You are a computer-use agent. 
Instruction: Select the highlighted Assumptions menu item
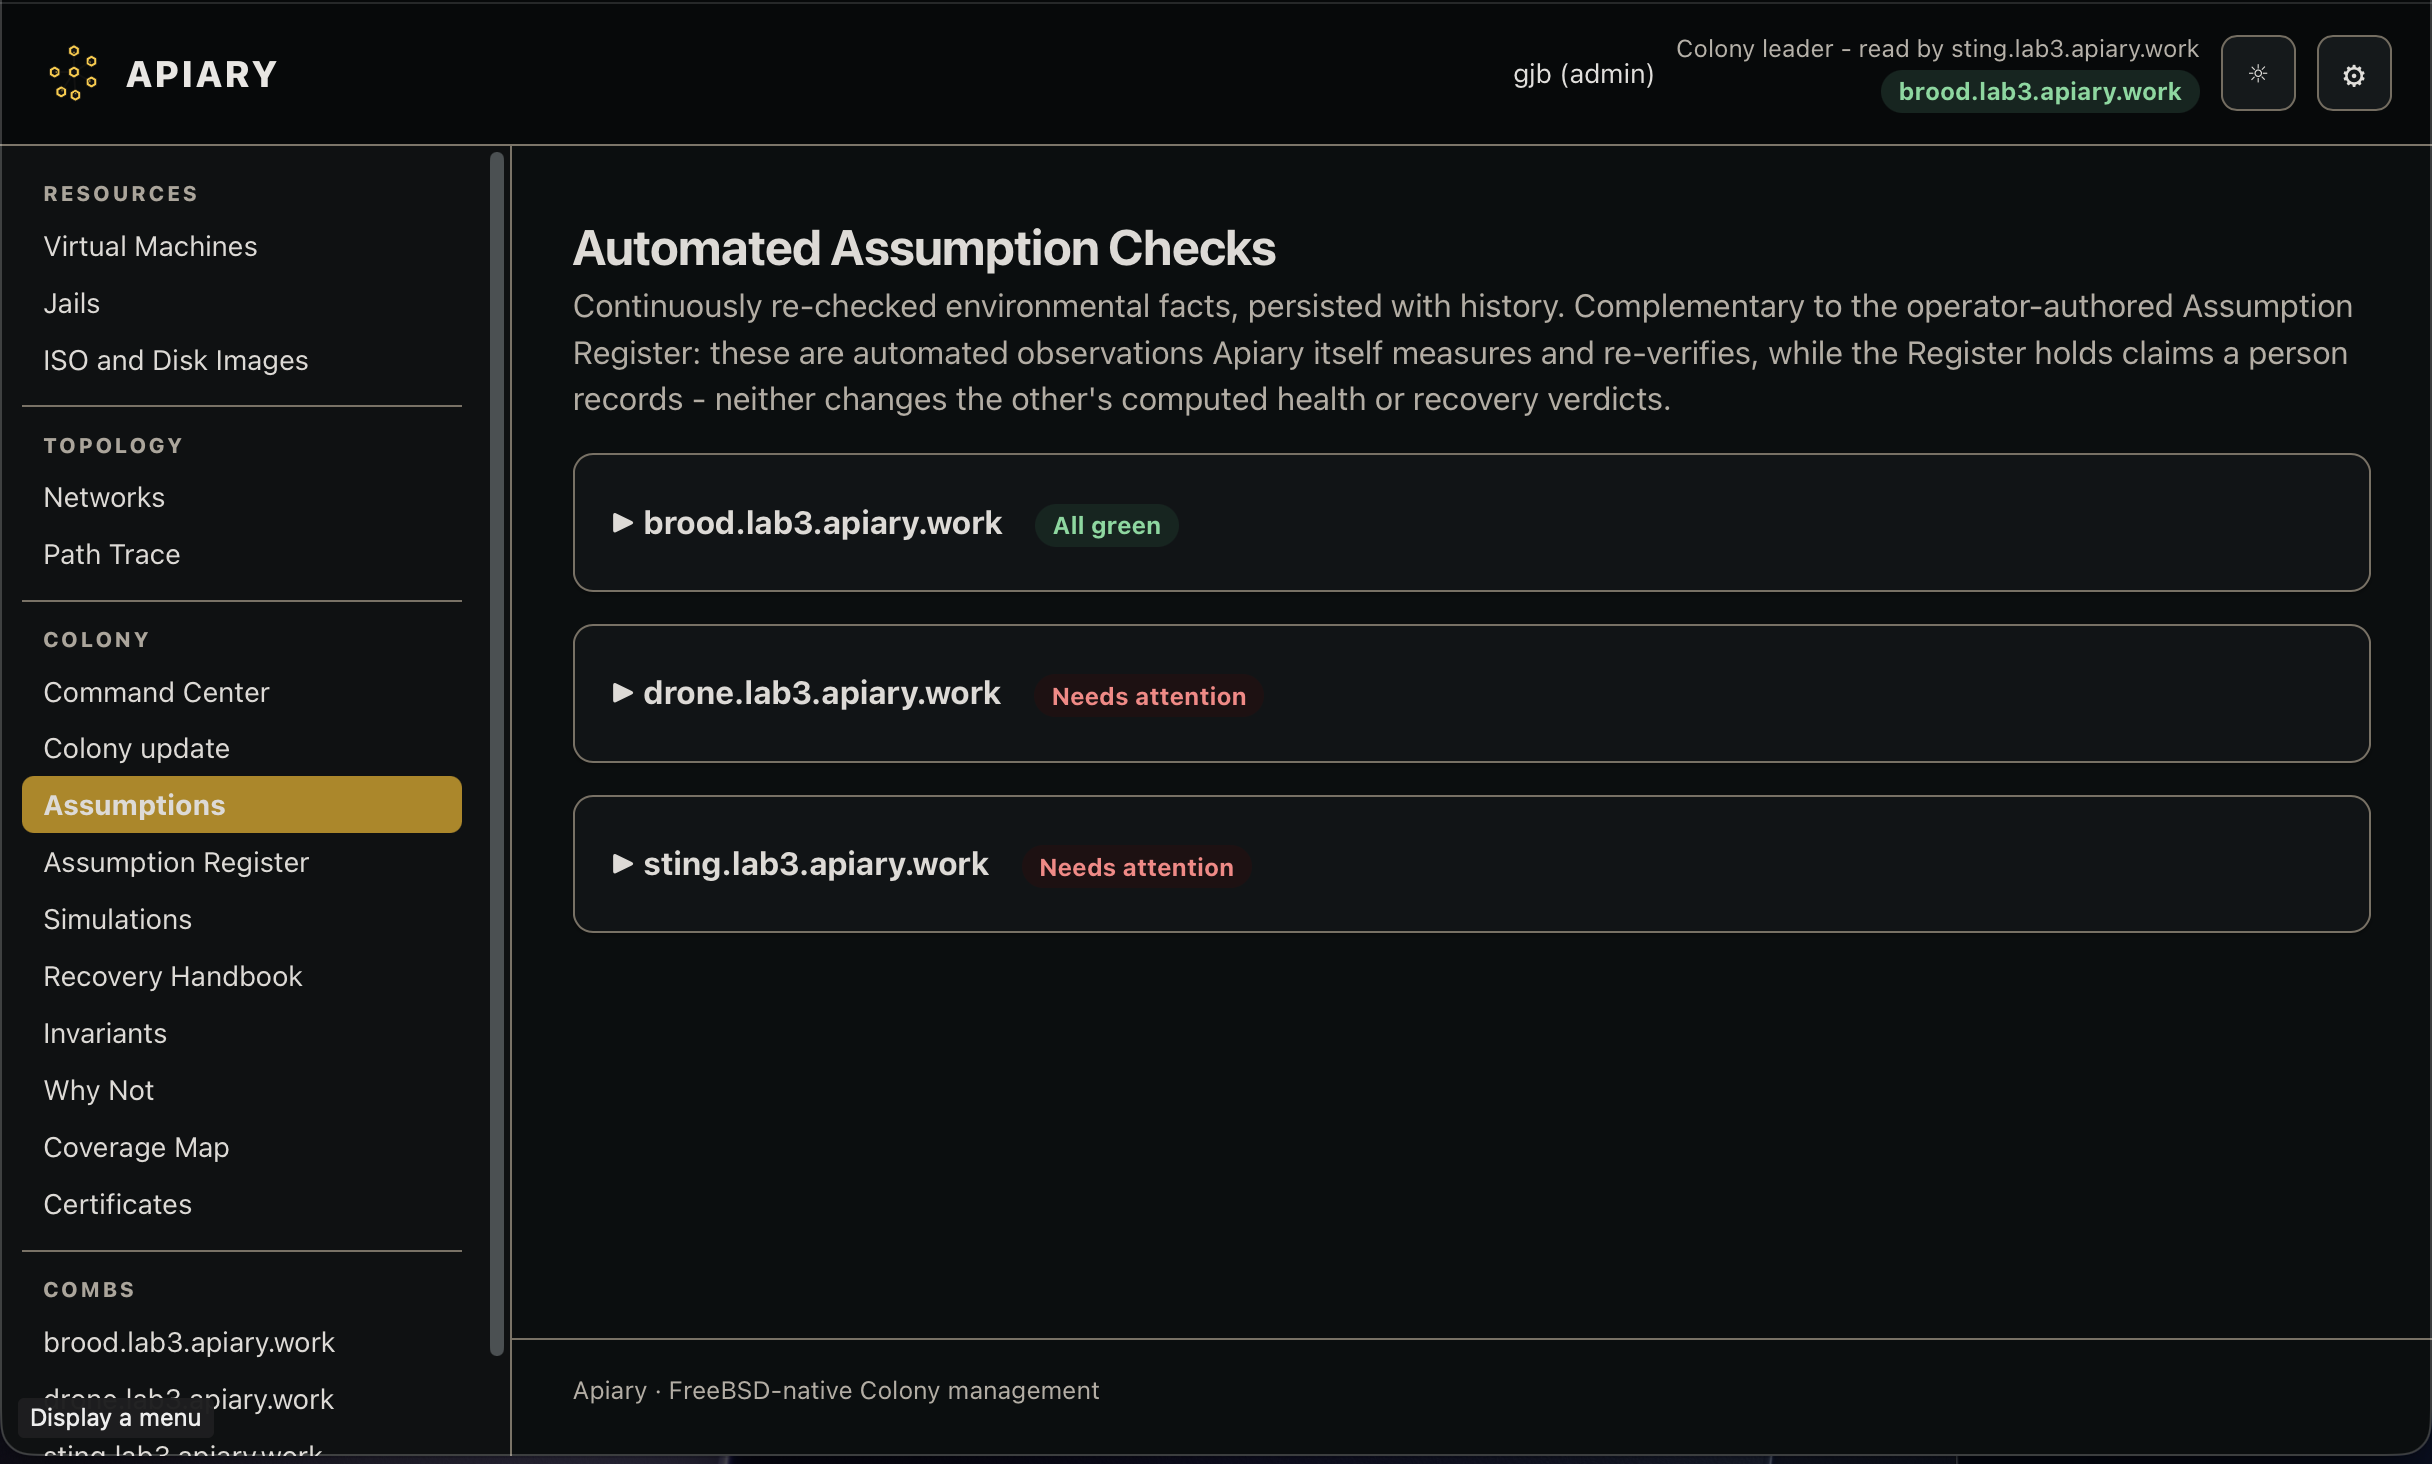[241, 805]
